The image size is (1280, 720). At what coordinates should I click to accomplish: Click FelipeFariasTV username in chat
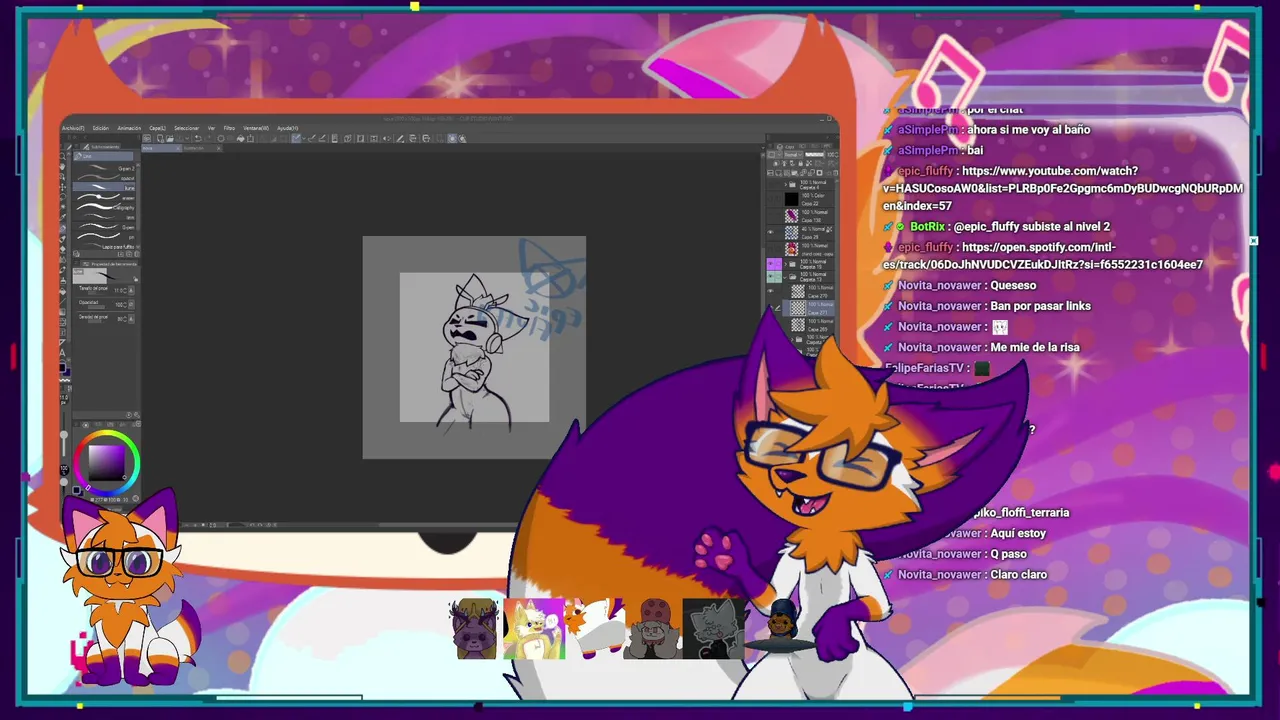click(925, 368)
